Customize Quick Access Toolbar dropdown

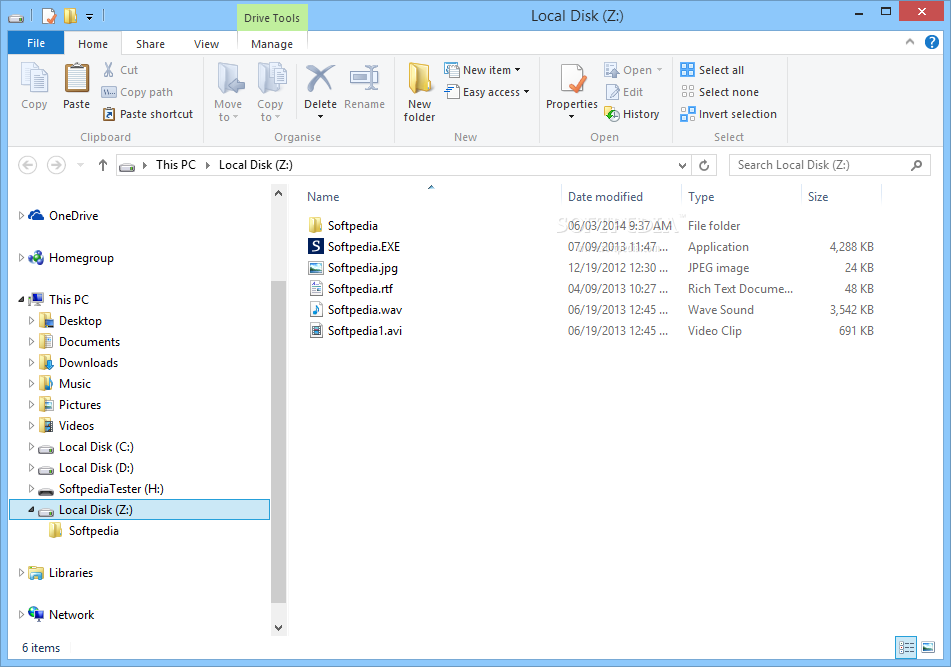(89, 17)
